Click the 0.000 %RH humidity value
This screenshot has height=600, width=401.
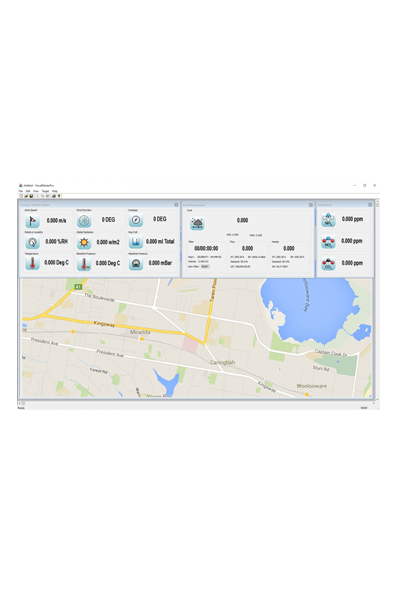tap(57, 242)
